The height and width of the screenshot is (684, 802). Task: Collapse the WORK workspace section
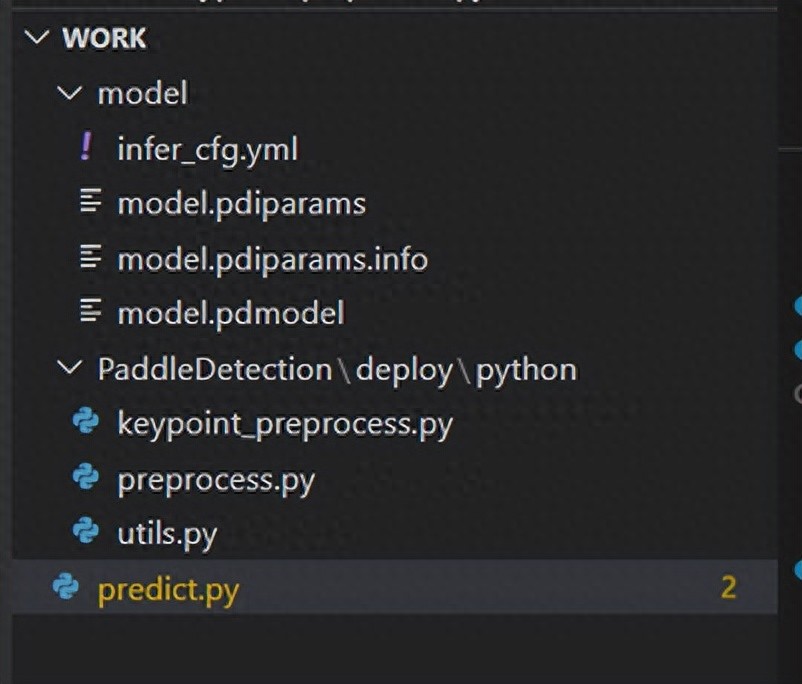coord(37,38)
